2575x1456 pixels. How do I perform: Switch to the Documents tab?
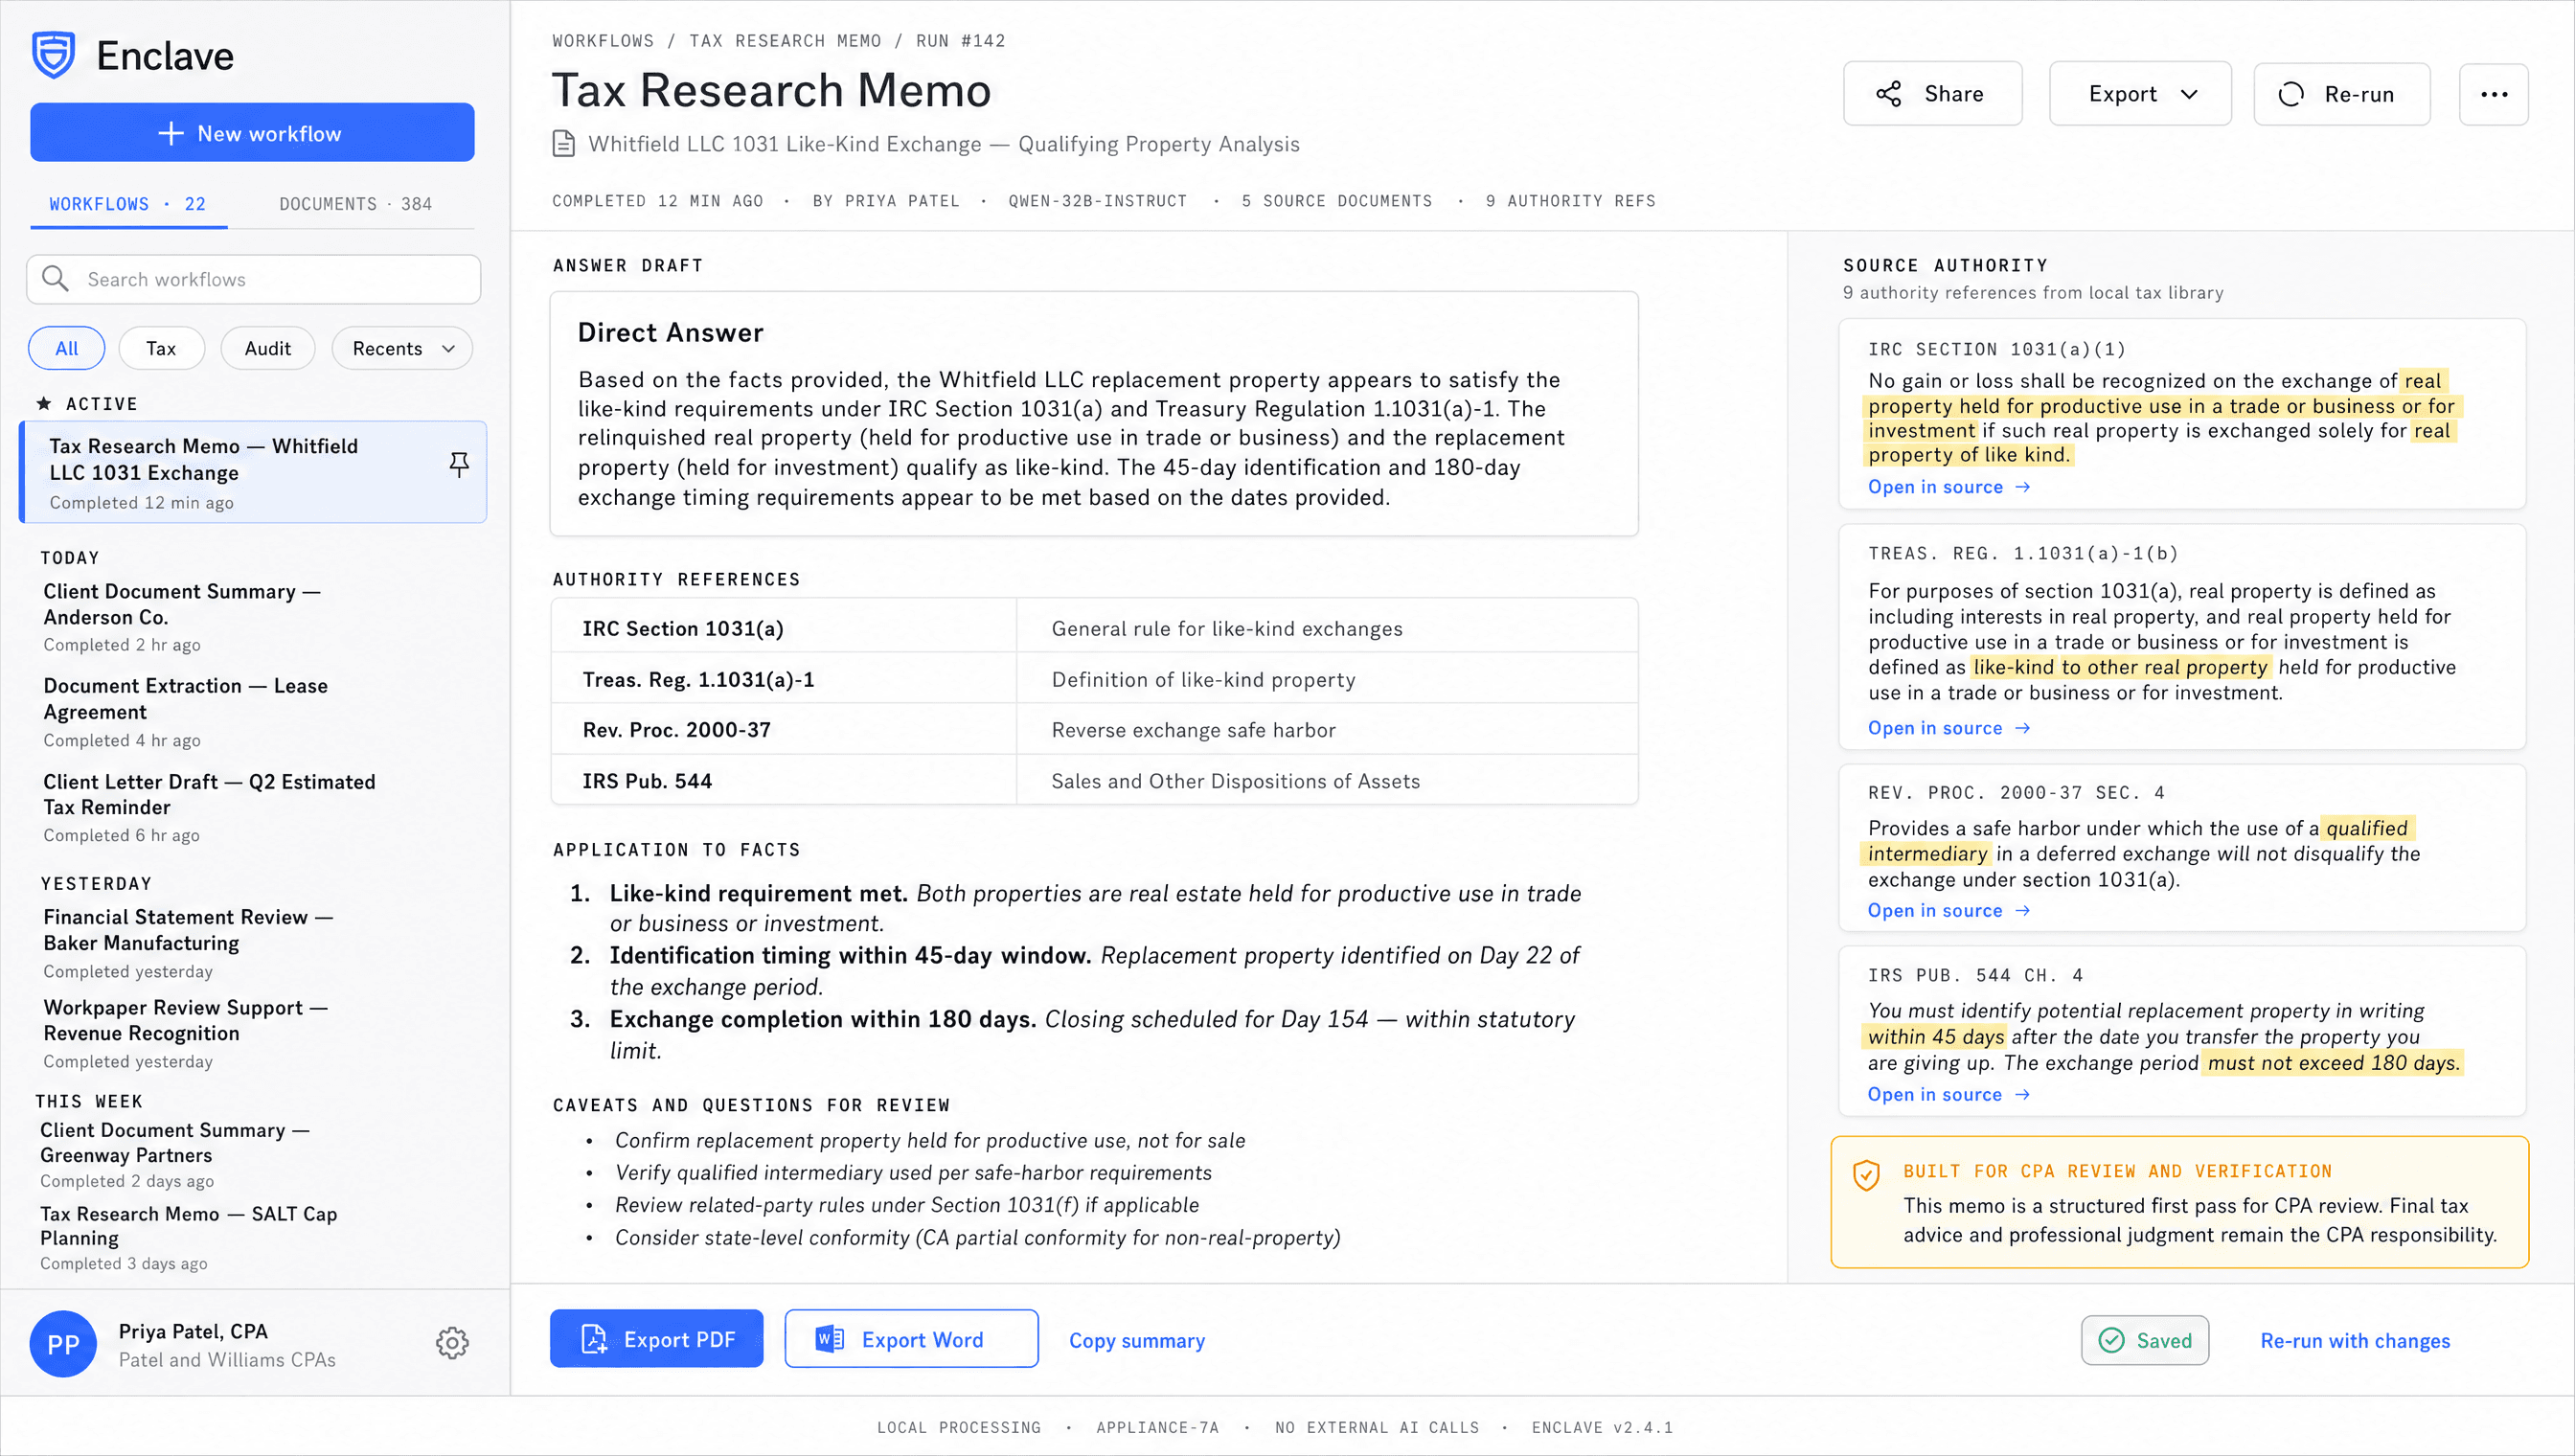[355, 204]
